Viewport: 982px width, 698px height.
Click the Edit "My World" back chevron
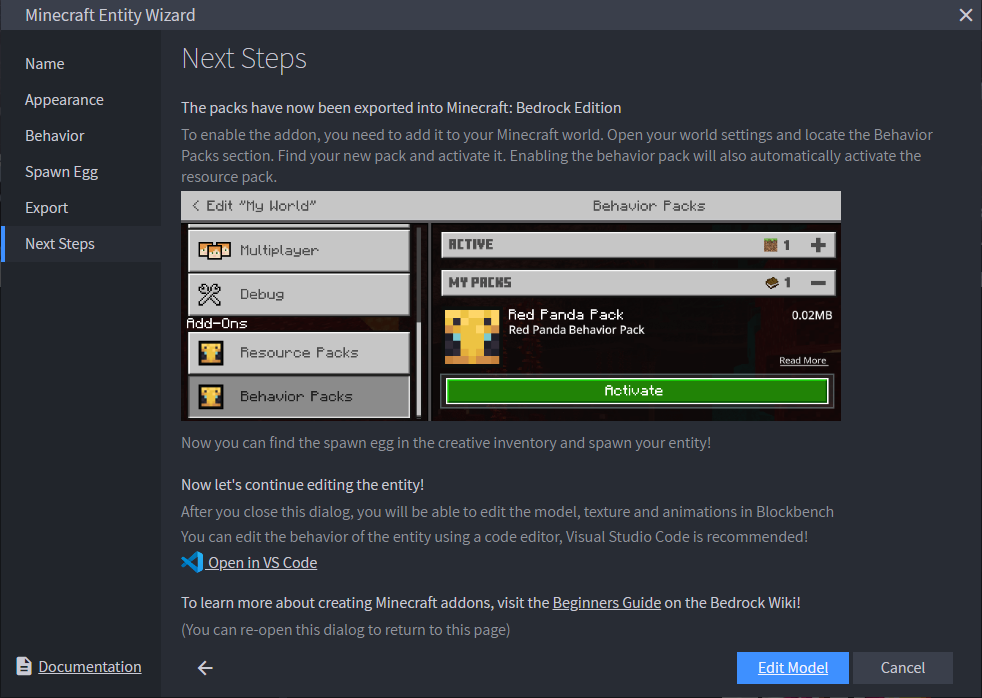(x=196, y=206)
